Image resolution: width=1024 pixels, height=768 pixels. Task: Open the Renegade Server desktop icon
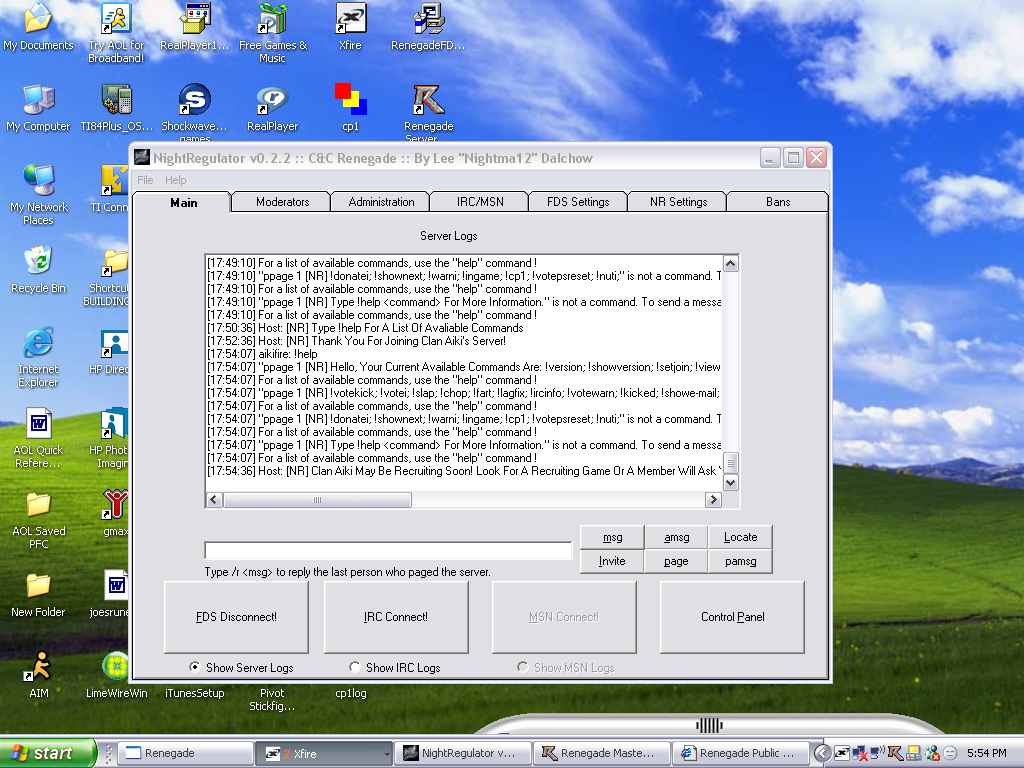click(x=428, y=104)
